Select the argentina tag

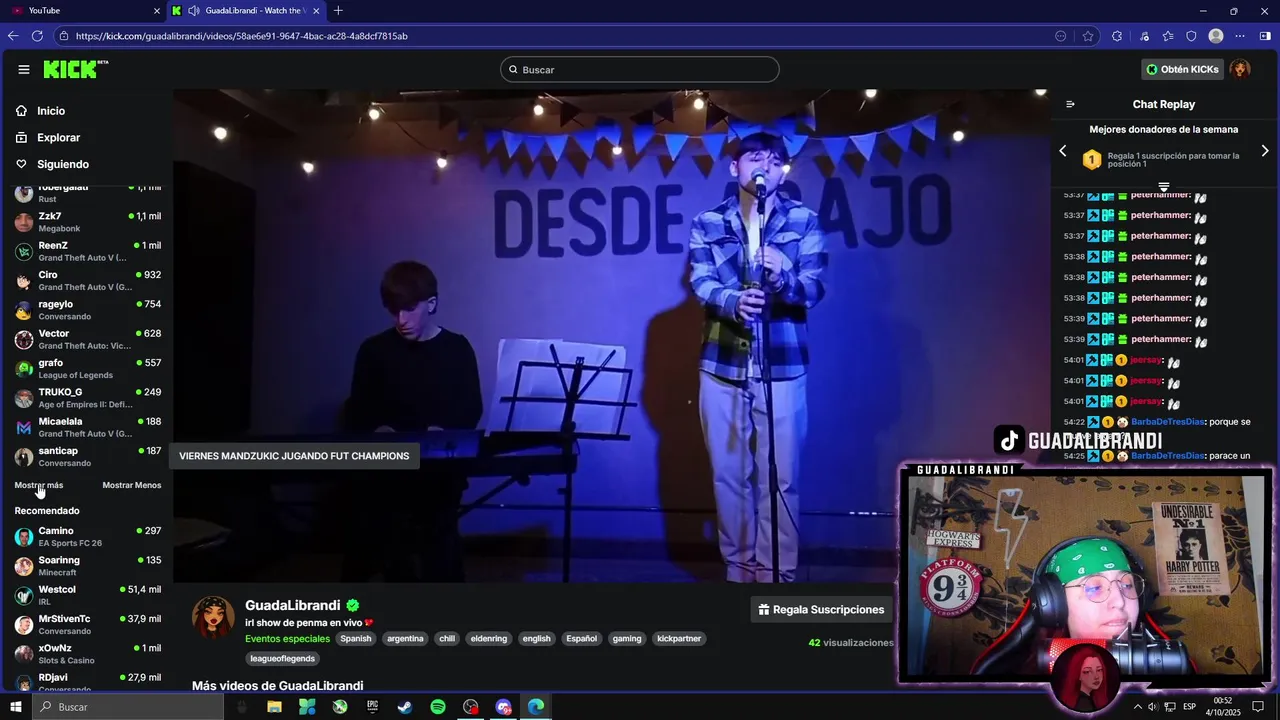coord(405,638)
